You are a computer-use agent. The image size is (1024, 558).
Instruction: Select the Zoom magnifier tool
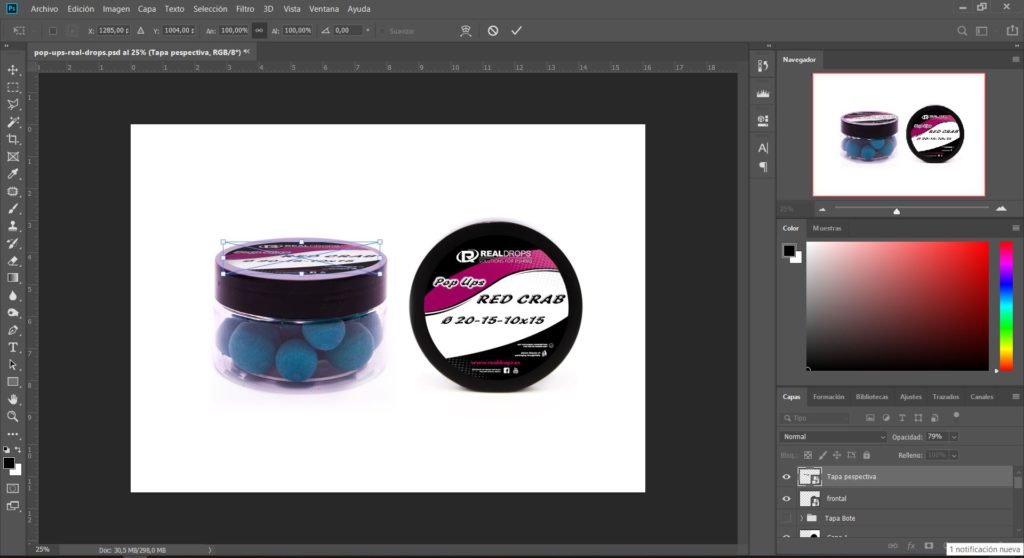tap(12, 416)
